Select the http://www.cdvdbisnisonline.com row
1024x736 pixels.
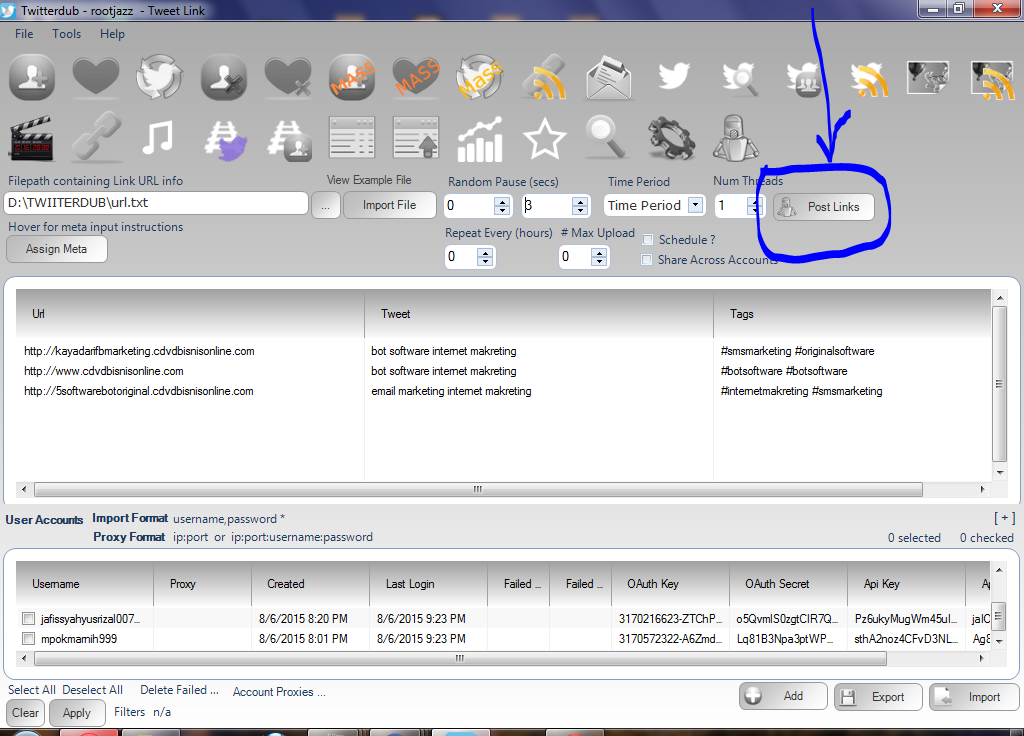pos(503,371)
